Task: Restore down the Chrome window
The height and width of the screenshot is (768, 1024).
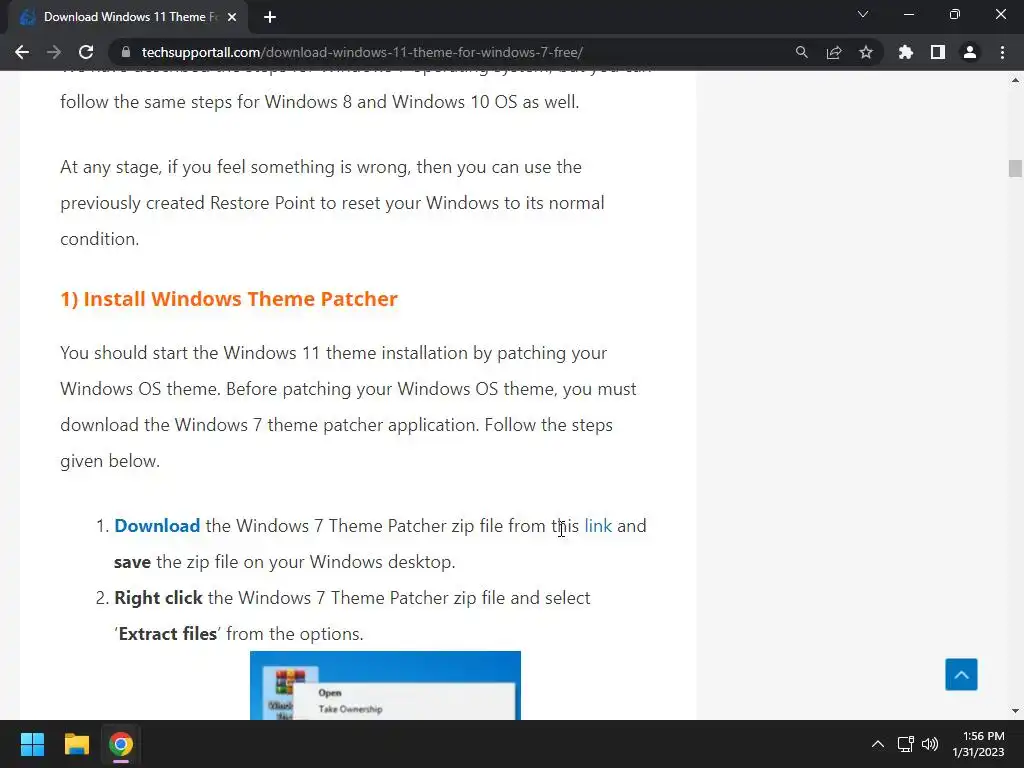Action: pos(955,14)
